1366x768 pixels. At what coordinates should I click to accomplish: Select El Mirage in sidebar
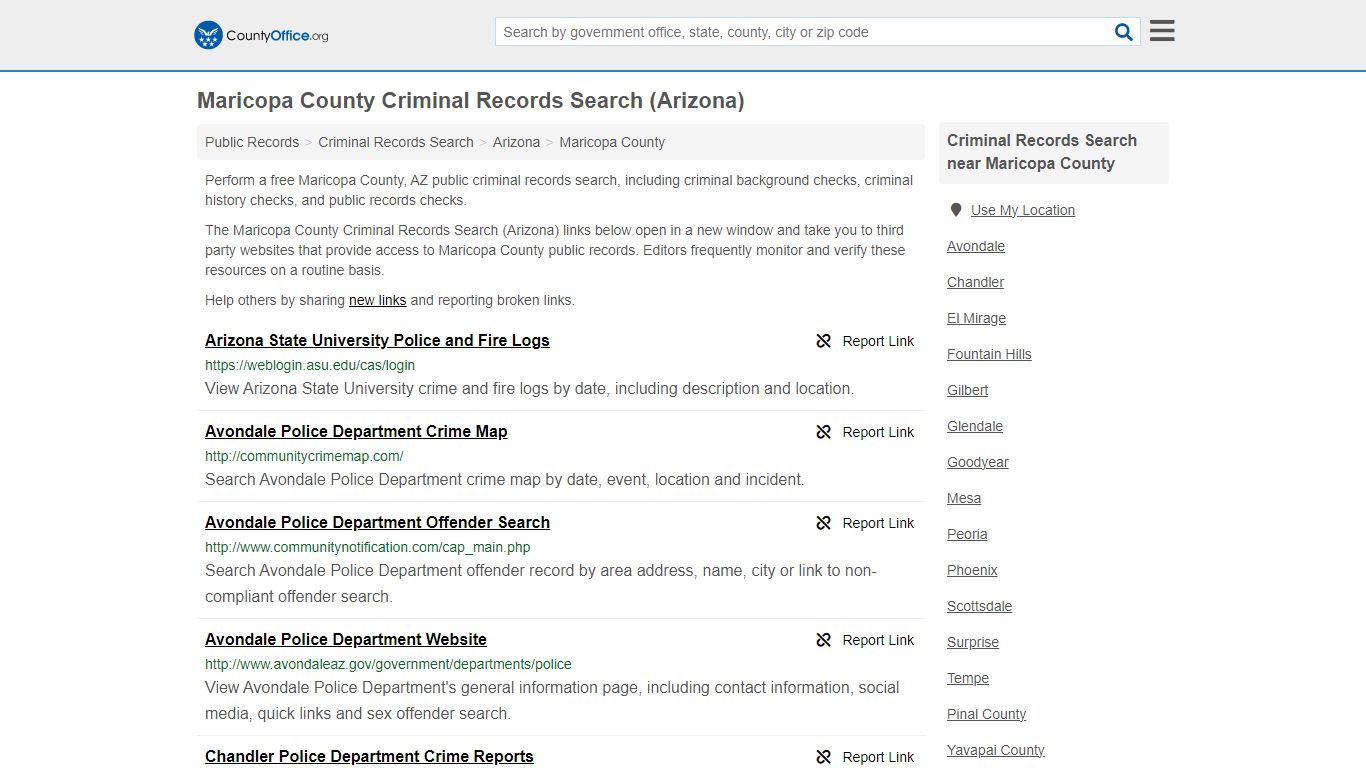pyautogui.click(x=976, y=318)
